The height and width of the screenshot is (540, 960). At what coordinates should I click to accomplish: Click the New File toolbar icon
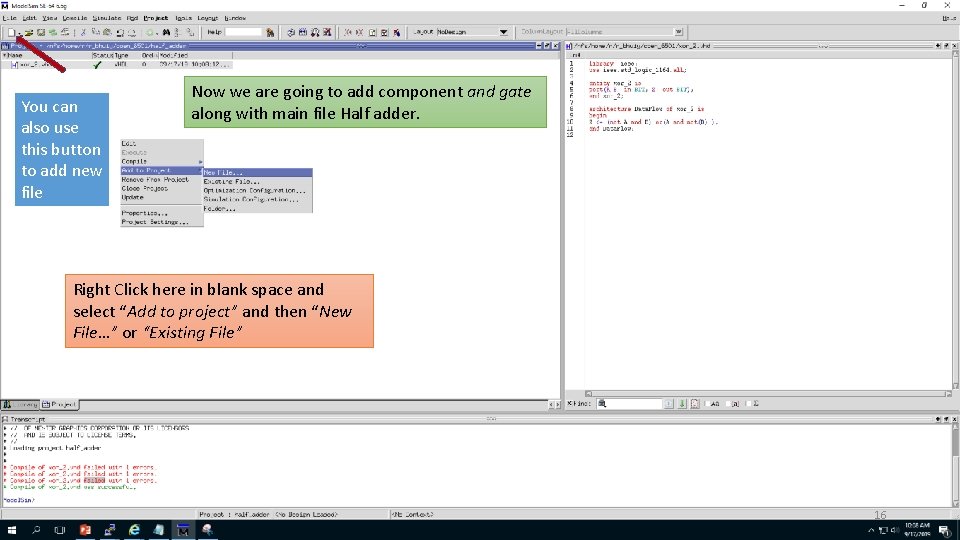[x=10, y=32]
